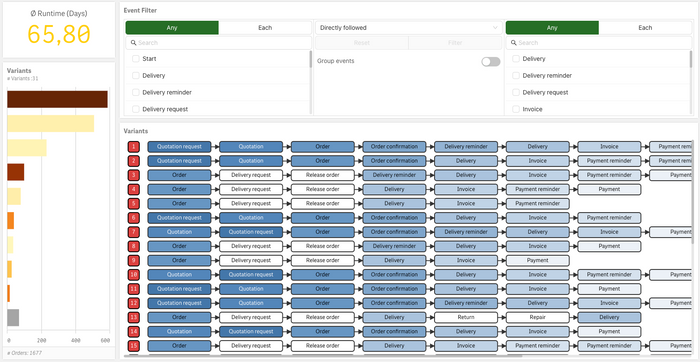700x362 pixels.
Task: Switch right filter to Each tab
Action: point(645,28)
